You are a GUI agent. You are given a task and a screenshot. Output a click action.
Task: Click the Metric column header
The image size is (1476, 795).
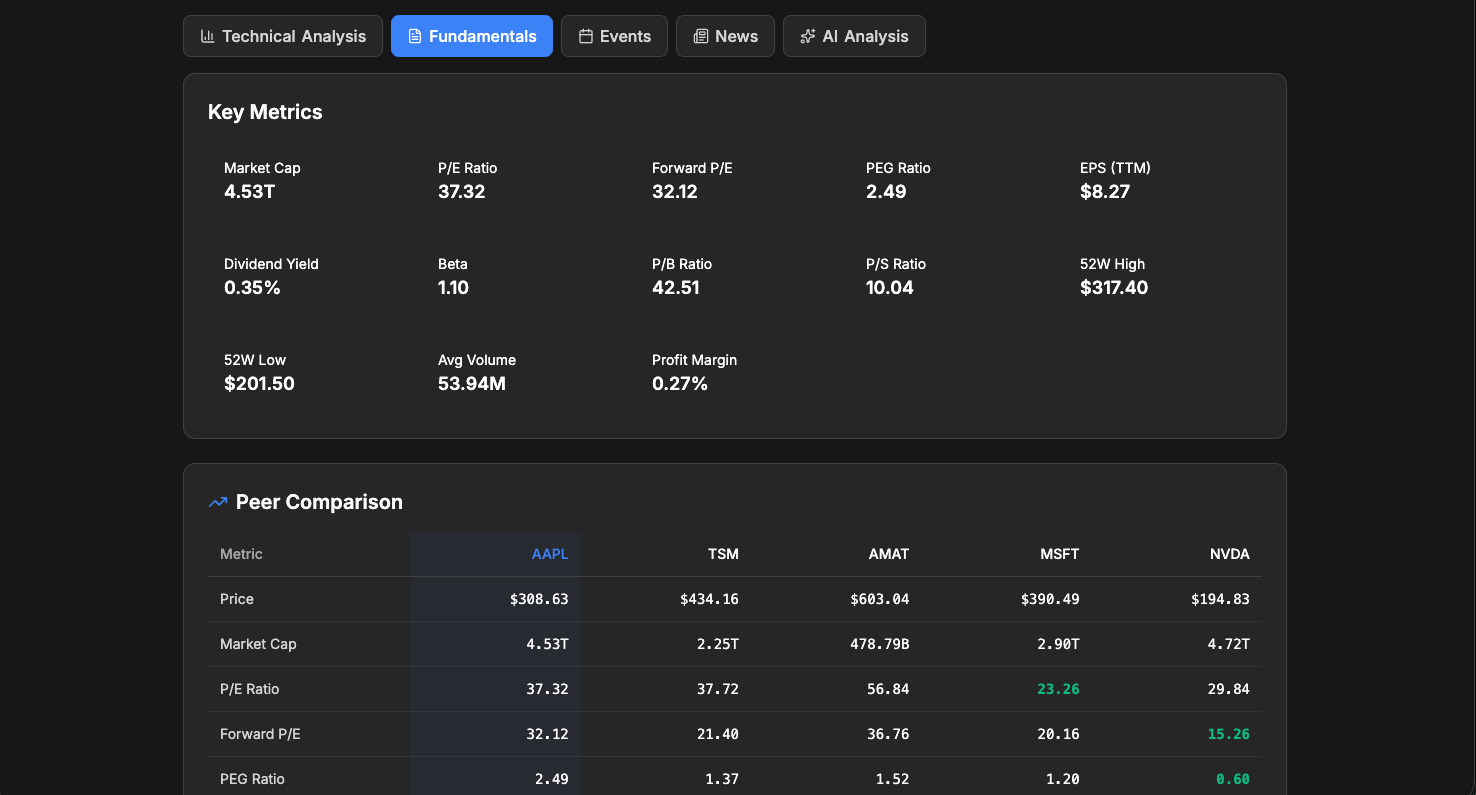241,554
